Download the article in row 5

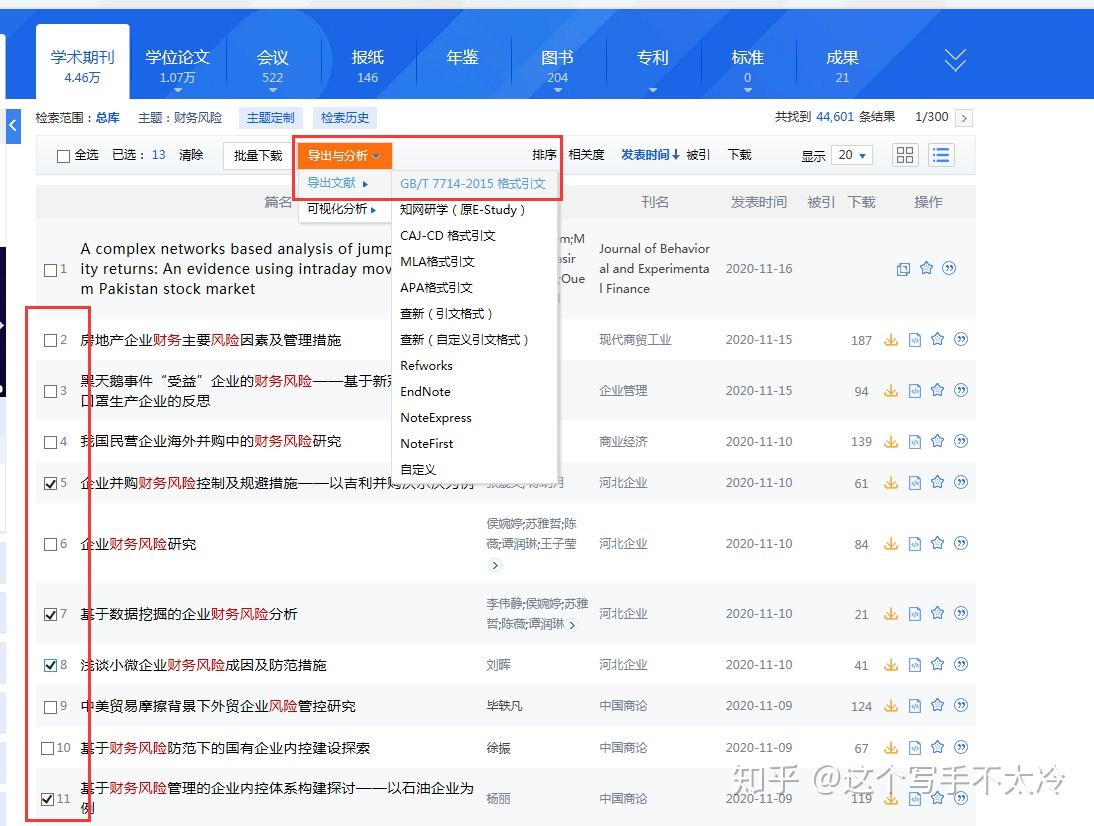coord(891,483)
